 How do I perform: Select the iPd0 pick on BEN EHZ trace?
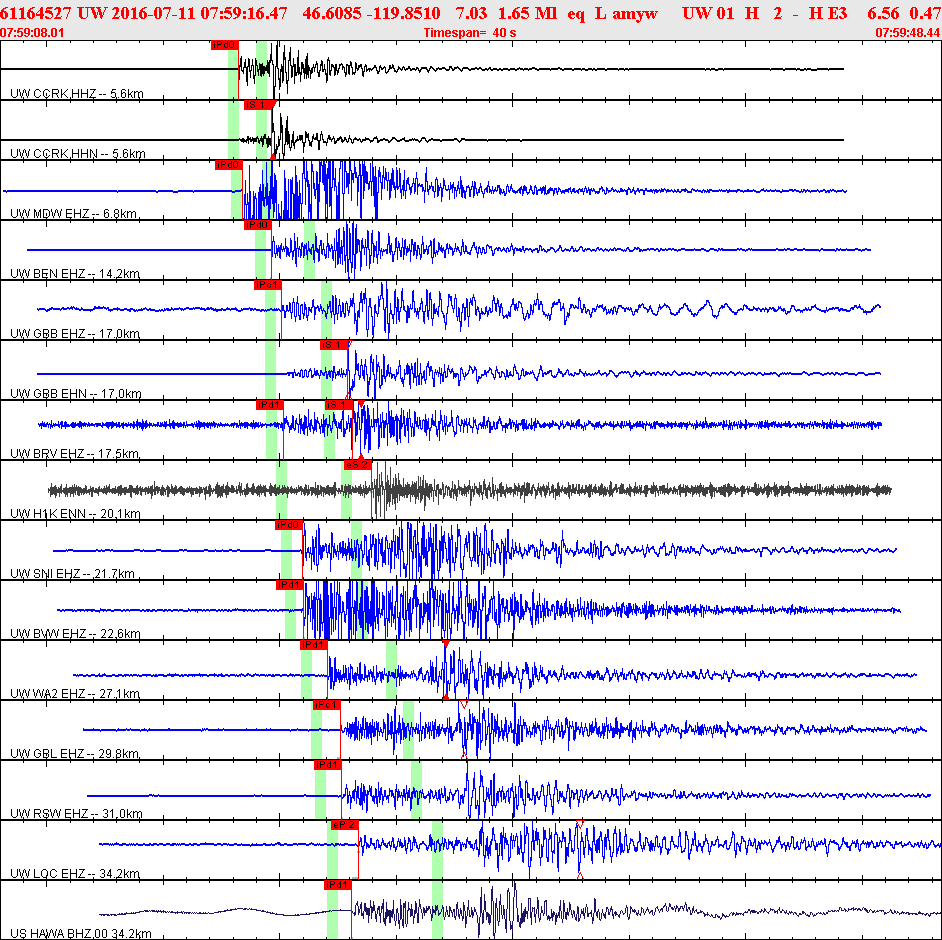[x=258, y=225]
